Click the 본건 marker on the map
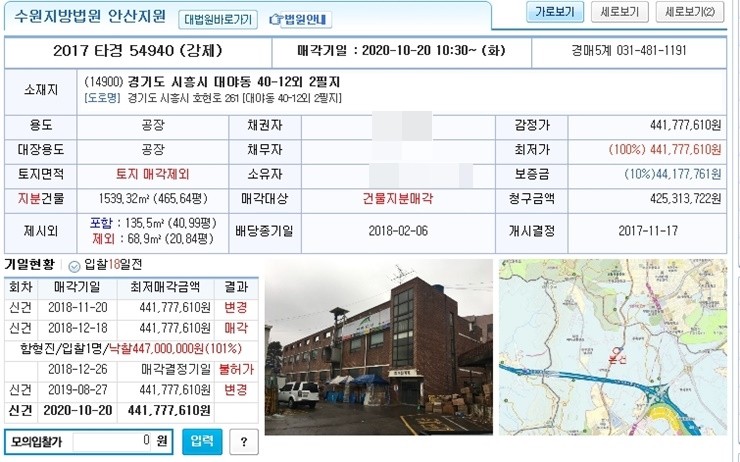 coord(616,355)
